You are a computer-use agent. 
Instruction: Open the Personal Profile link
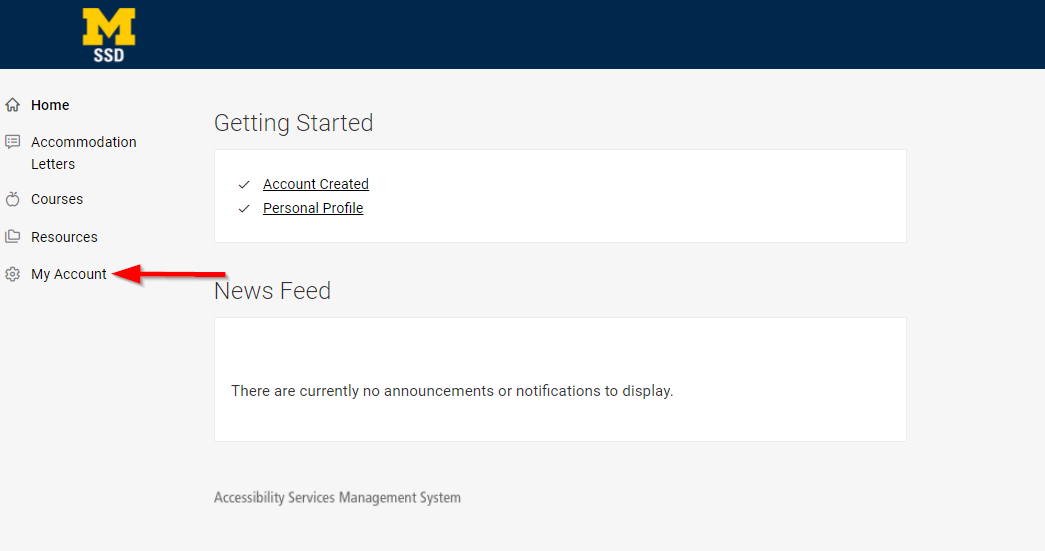pyautogui.click(x=312, y=208)
